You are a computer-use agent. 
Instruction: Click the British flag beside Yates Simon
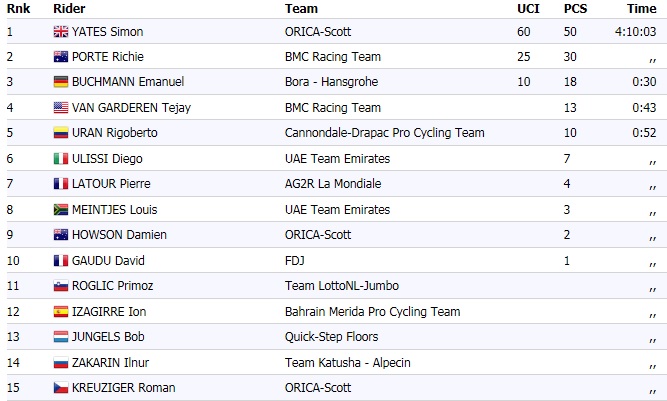59,32
